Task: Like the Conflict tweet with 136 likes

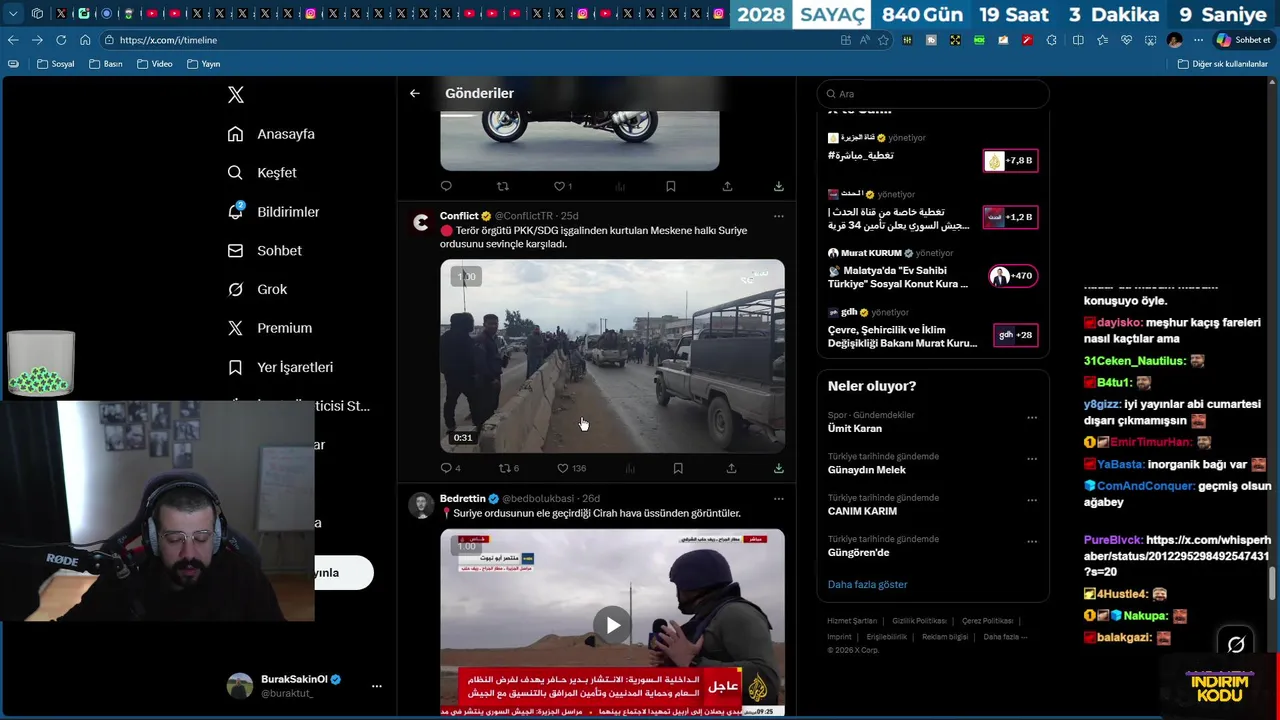Action: click(x=563, y=468)
